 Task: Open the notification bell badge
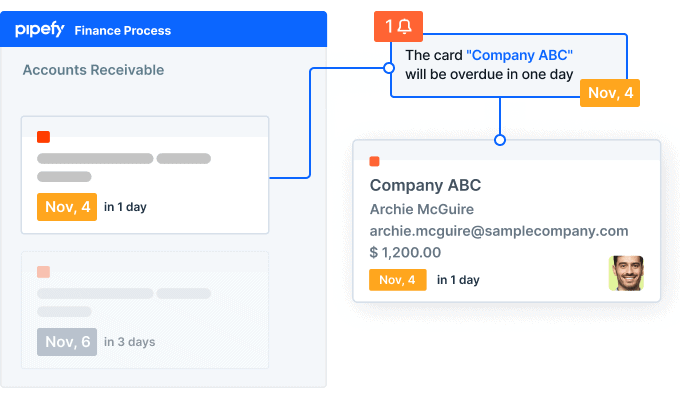coord(398,26)
